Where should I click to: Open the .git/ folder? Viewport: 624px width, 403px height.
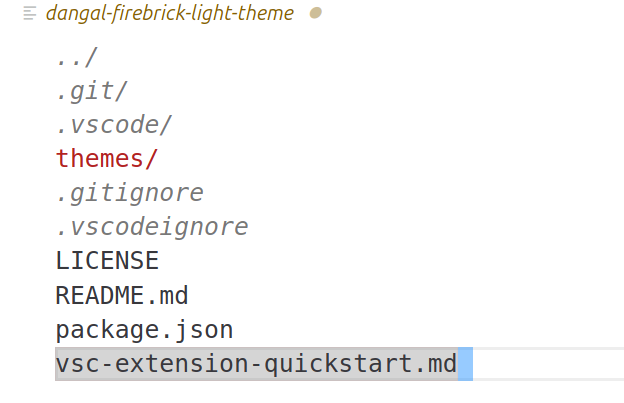tap(92, 91)
